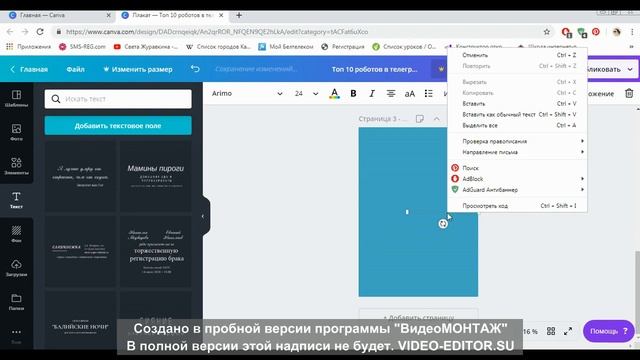The image size is (640, 360).
Task: Choose Выделить все in context menu
Action: [x=518, y=125]
